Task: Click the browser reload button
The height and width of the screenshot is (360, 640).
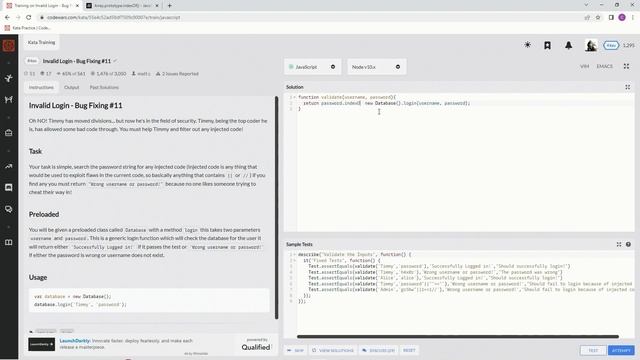Action: tap(29, 18)
